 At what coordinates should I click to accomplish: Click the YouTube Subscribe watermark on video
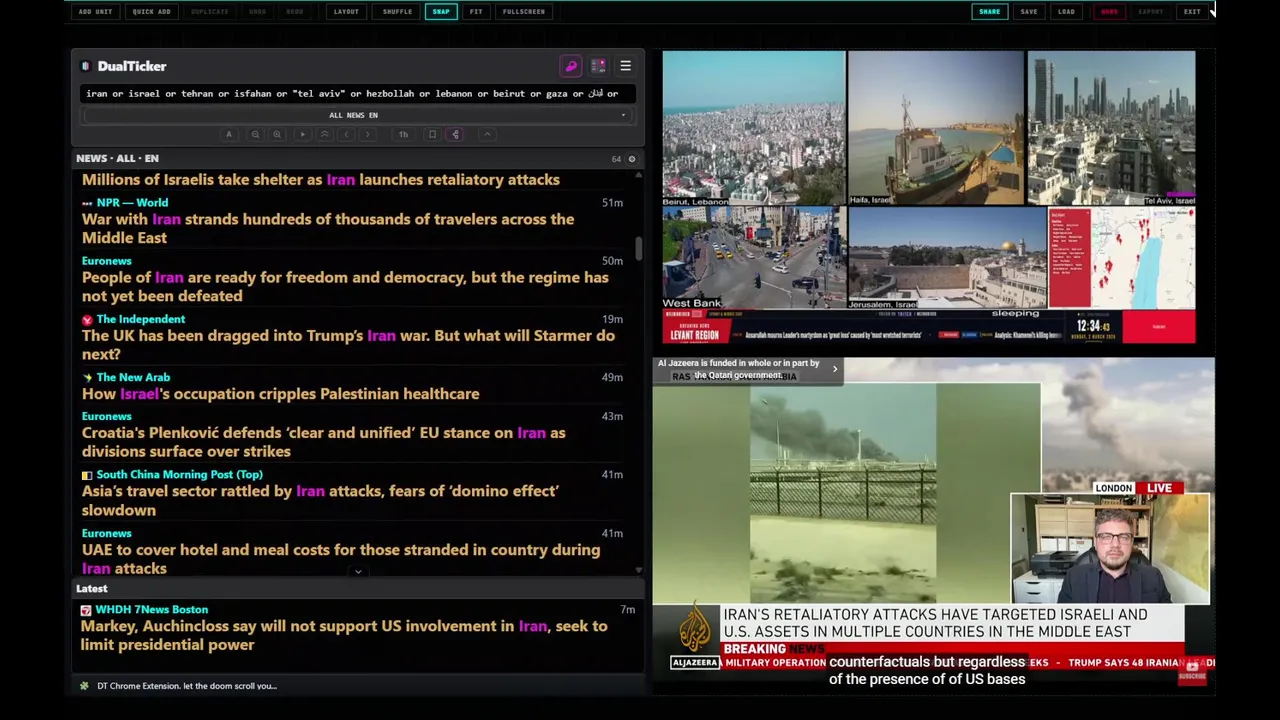1192,670
